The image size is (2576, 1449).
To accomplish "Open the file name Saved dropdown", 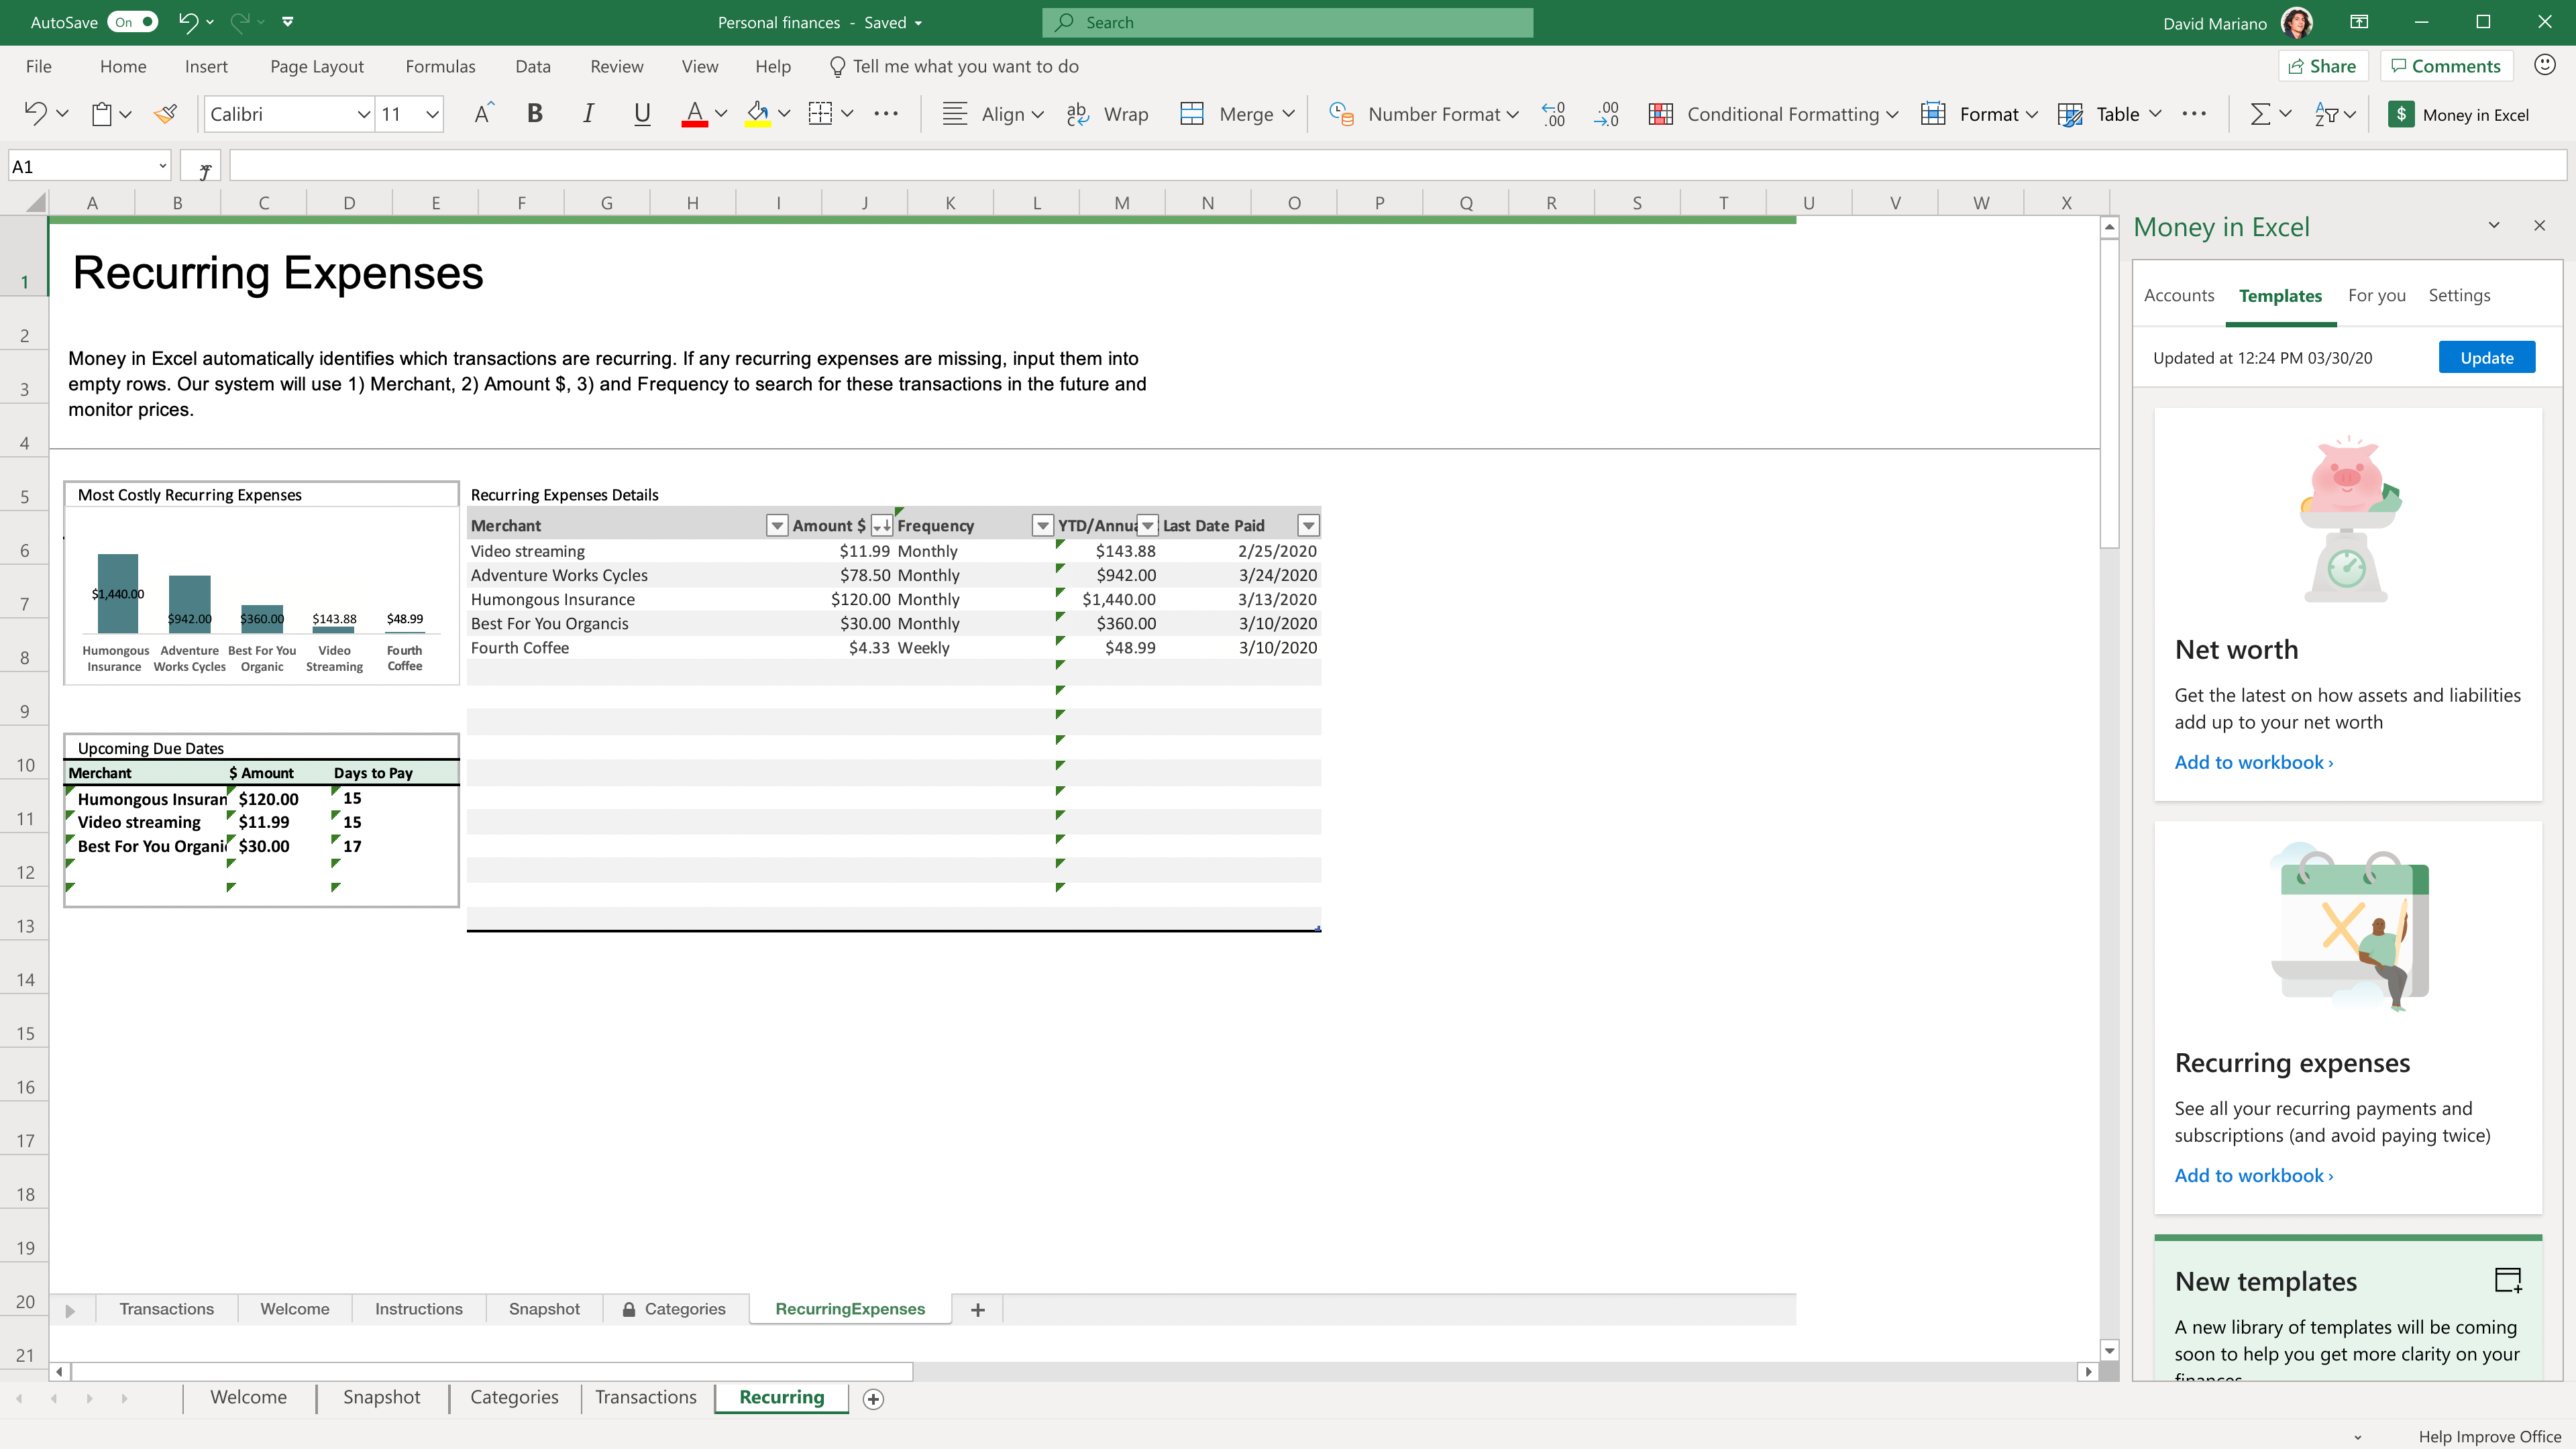I will (918, 23).
